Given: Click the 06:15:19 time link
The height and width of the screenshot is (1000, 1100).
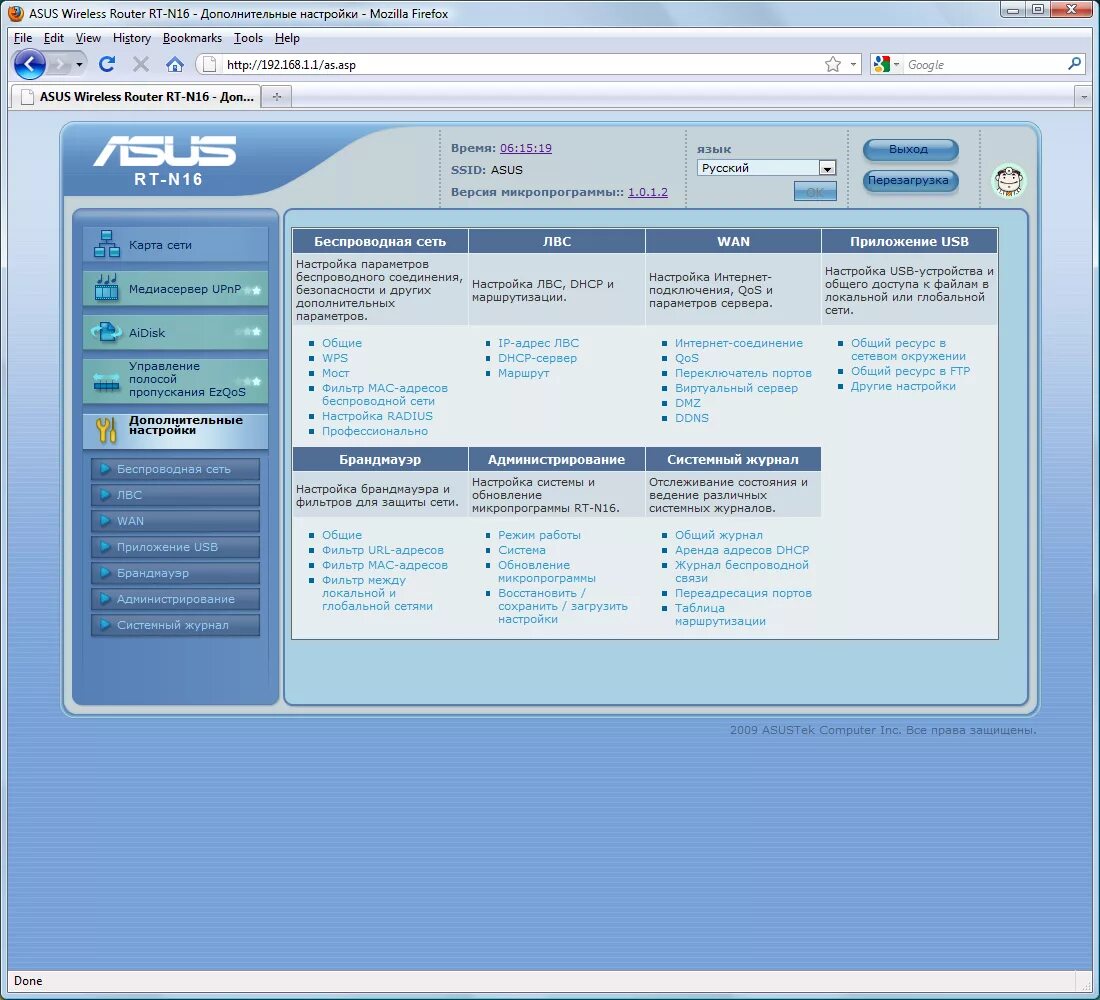Looking at the screenshot, I should tap(525, 148).
